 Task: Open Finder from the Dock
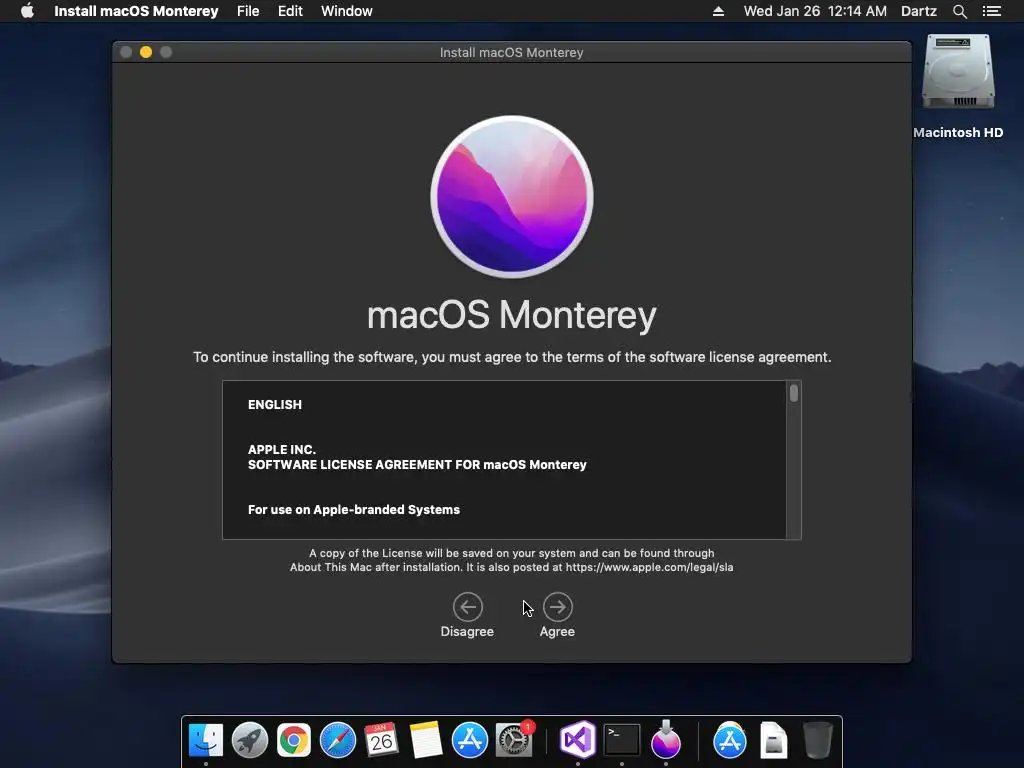coord(206,740)
